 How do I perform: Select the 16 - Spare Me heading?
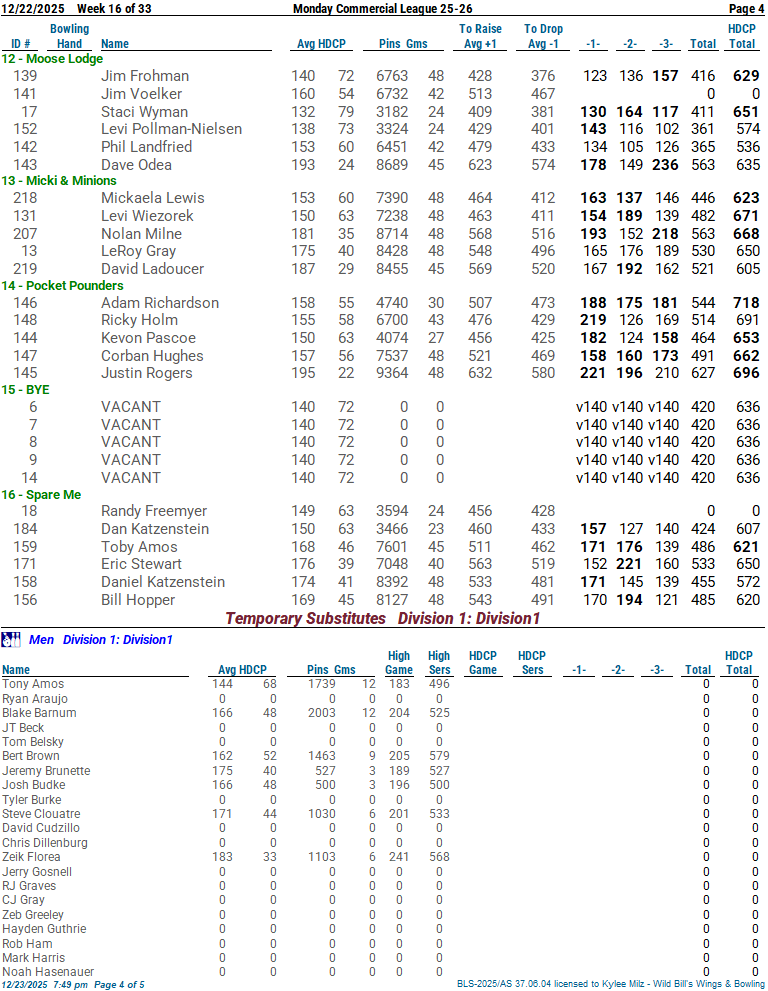tap(41, 495)
